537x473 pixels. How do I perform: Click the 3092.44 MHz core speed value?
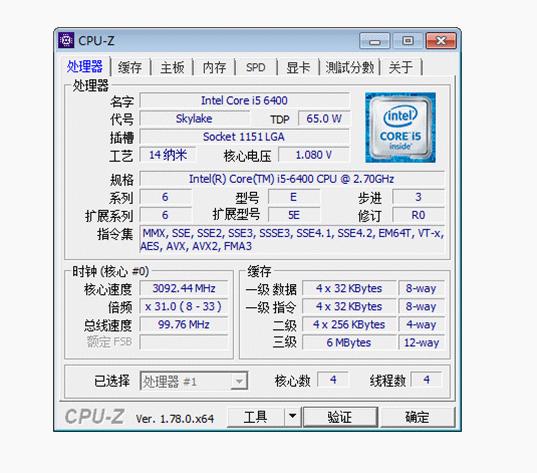(184, 288)
